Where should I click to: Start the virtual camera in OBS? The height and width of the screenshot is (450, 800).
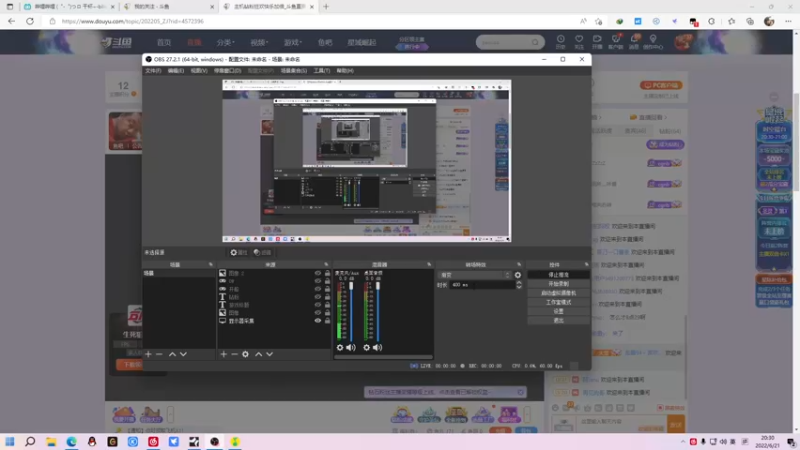pyautogui.click(x=558, y=293)
